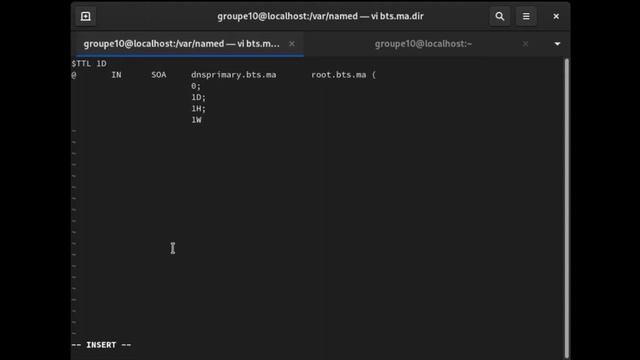This screenshot has width=640, height=360.
Task: Switch to the vi bts.m... tab
Action: pyautogui.click(x=182, y=44)
